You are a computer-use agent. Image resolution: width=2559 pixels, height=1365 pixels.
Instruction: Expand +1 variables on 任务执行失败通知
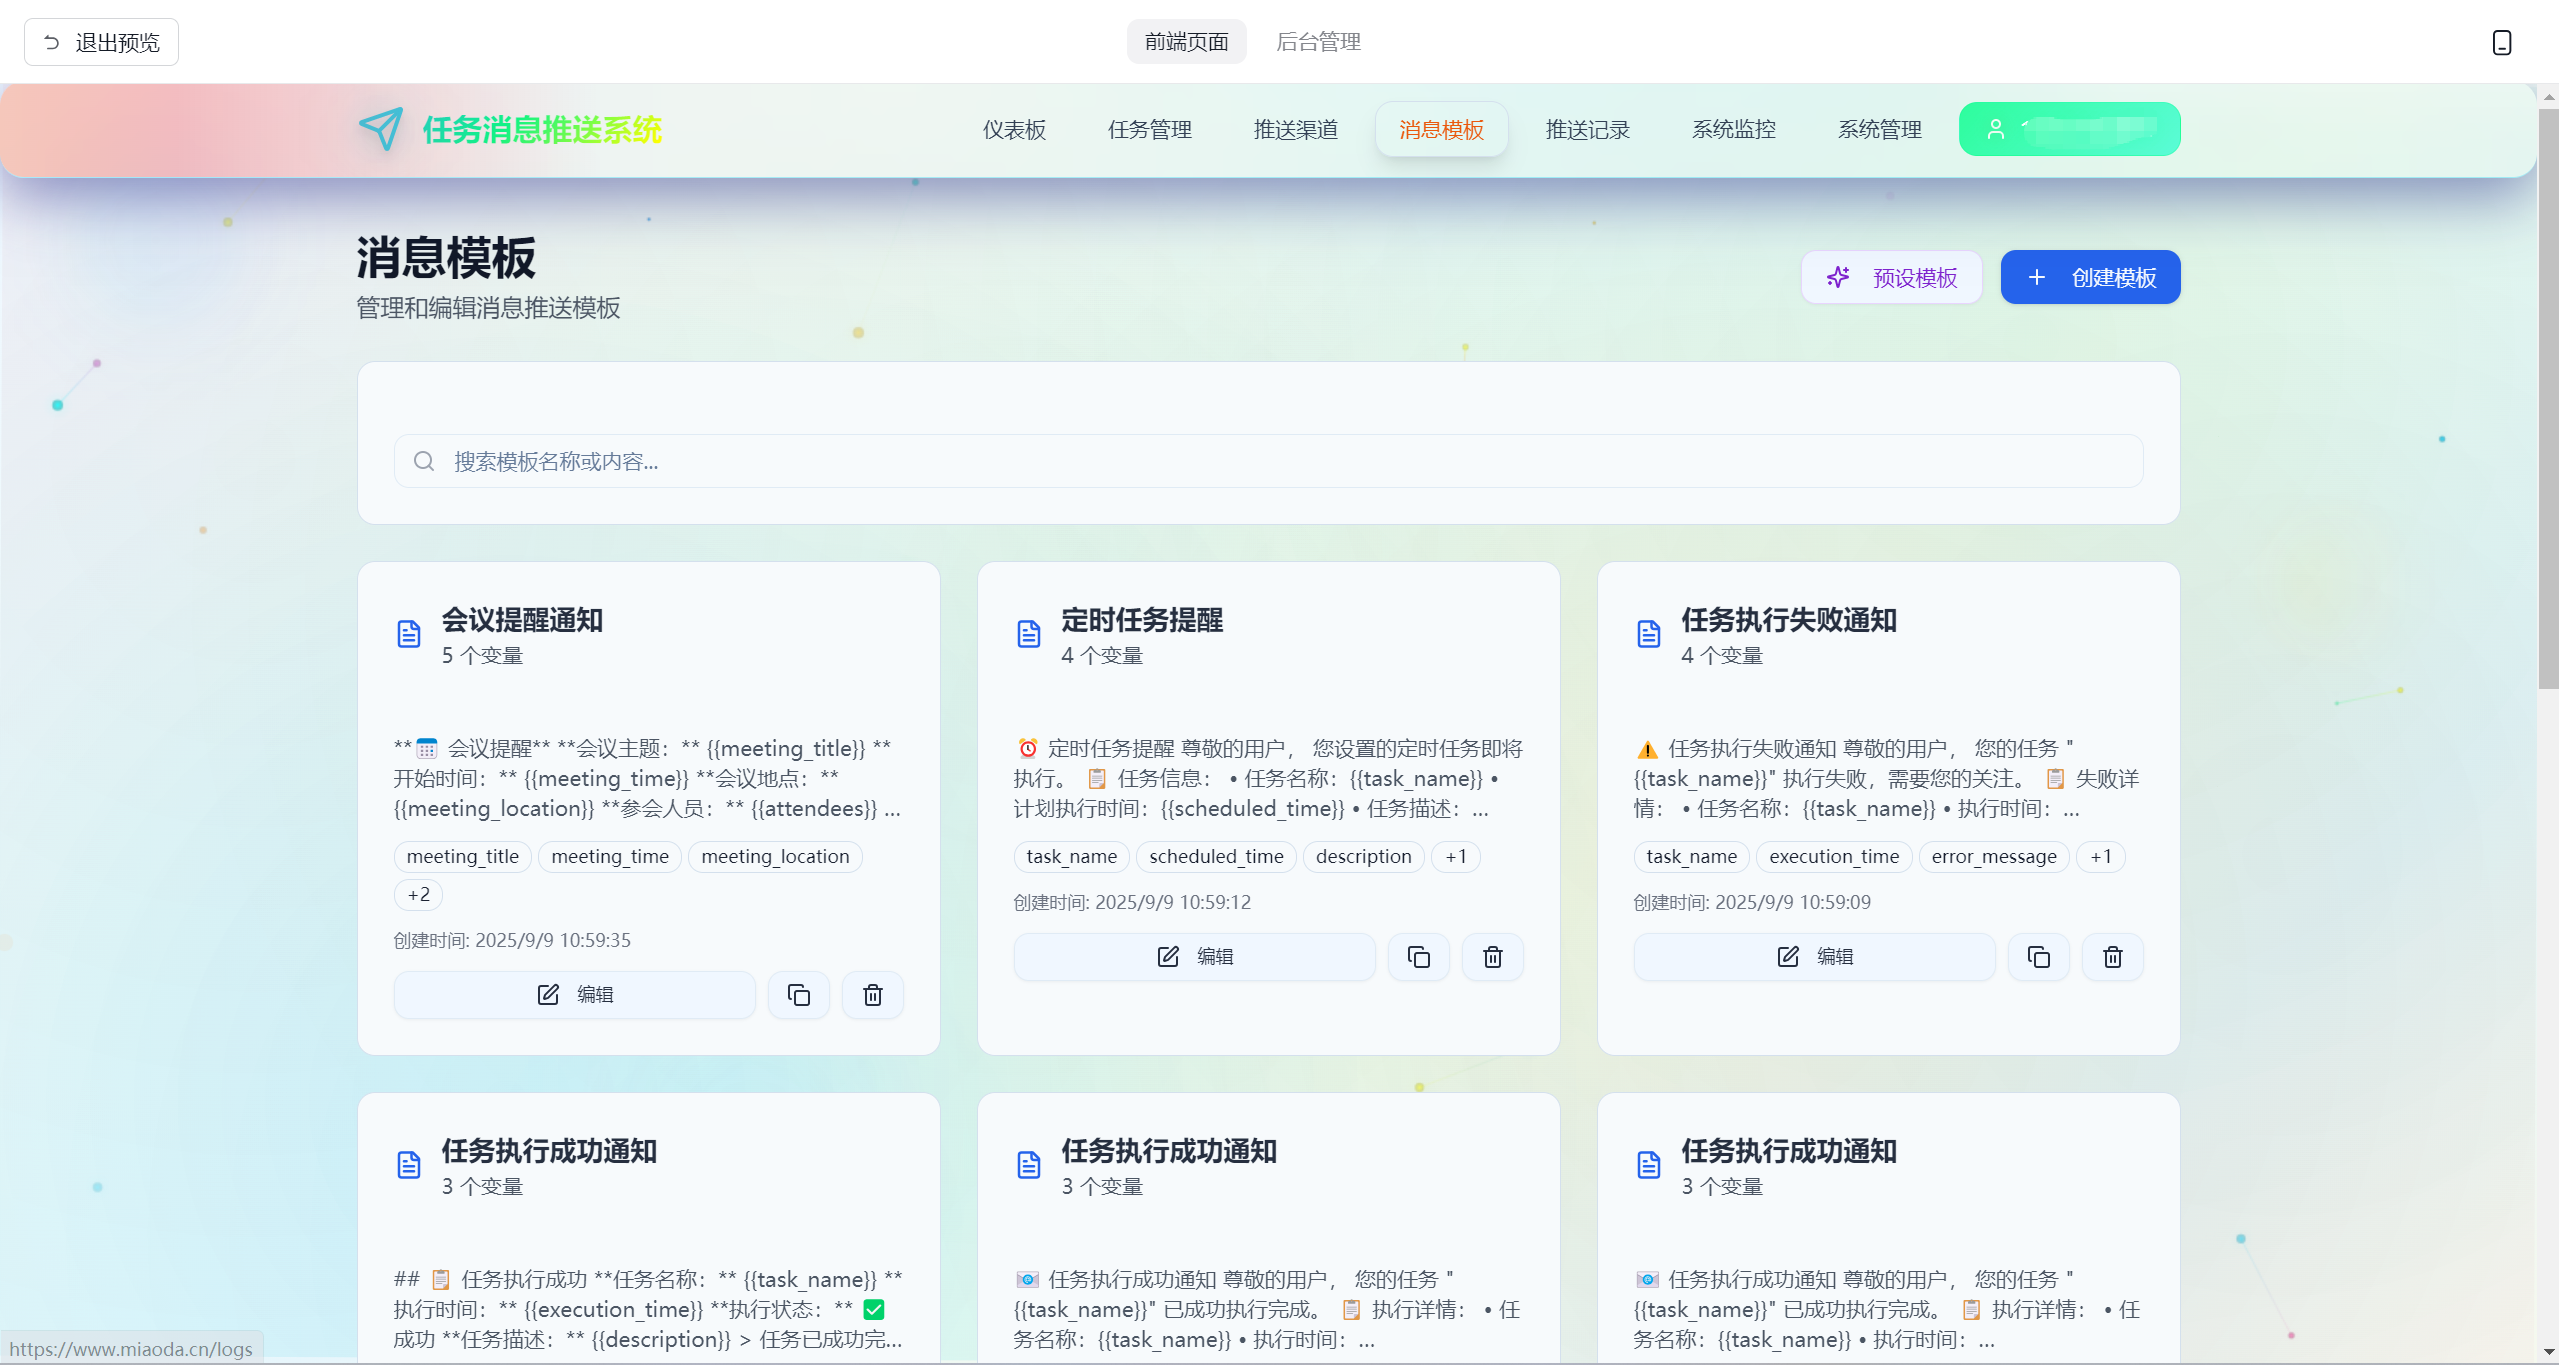point(2100,857)
